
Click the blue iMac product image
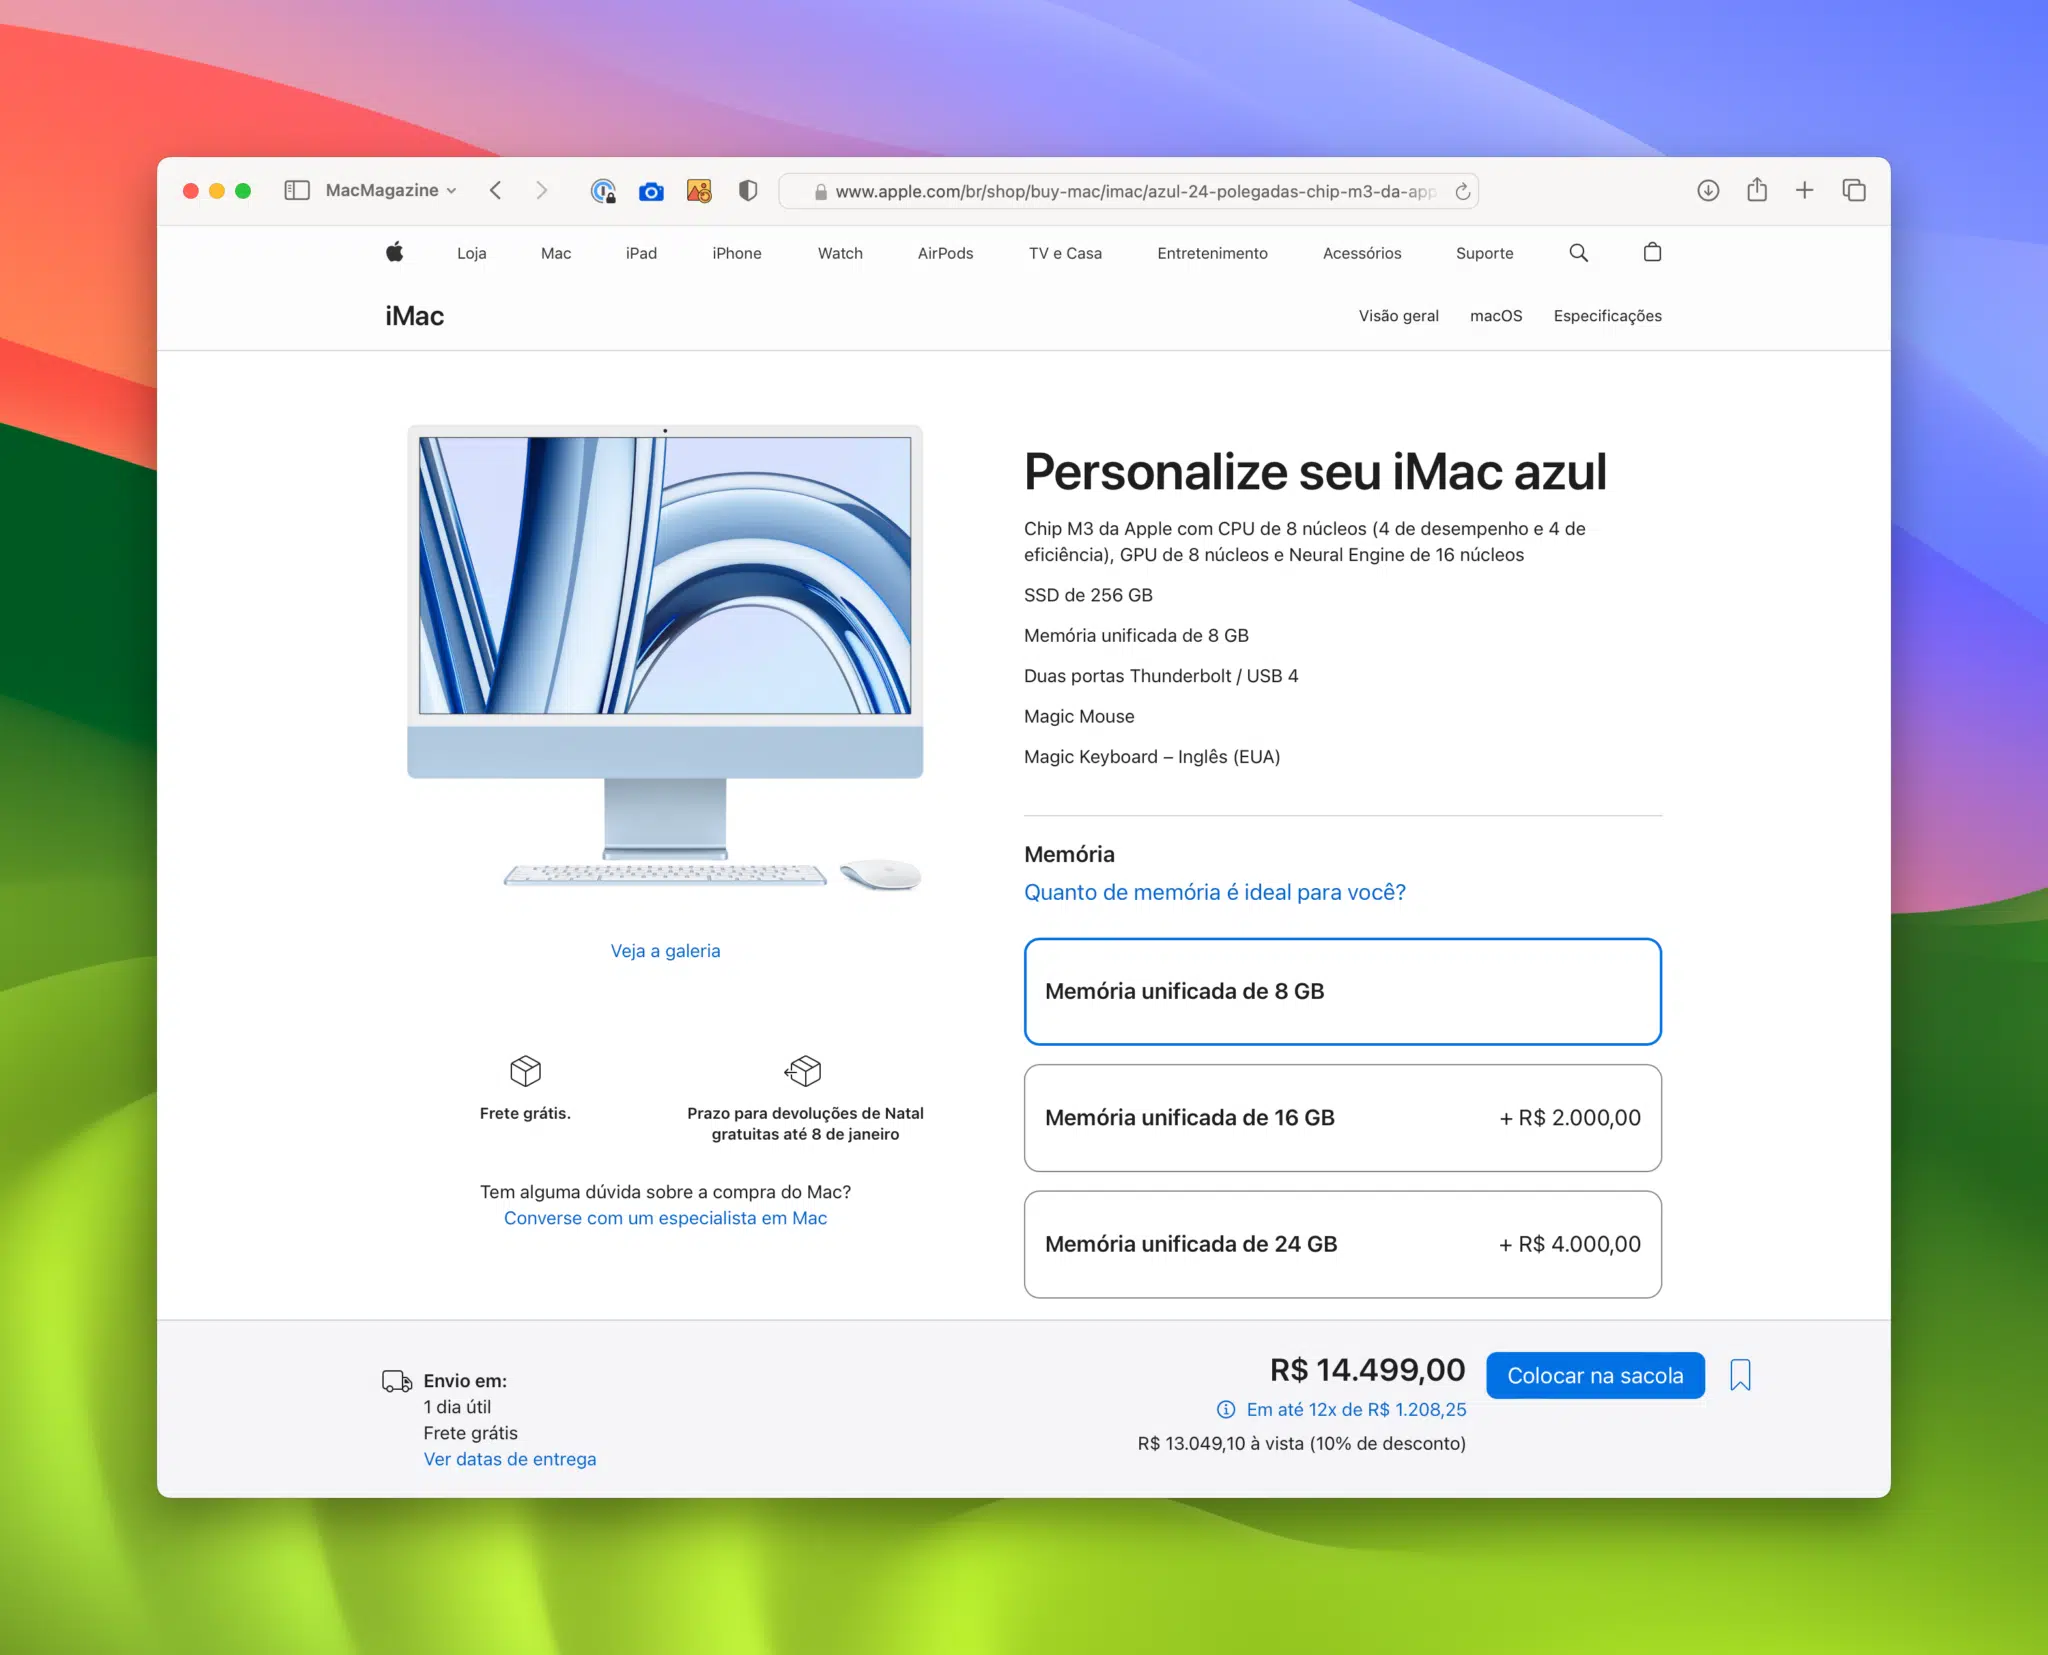[x=665, y=657]
